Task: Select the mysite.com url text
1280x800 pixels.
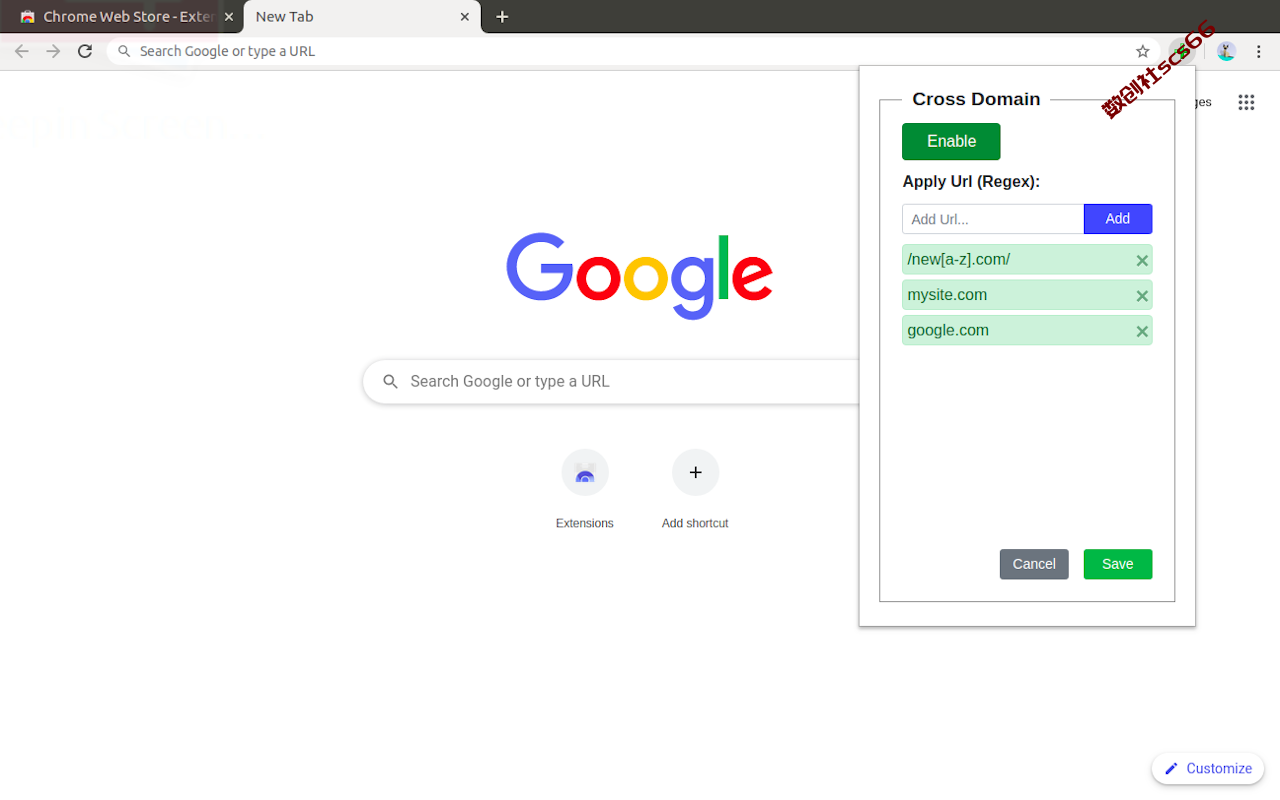Action: 947,294
